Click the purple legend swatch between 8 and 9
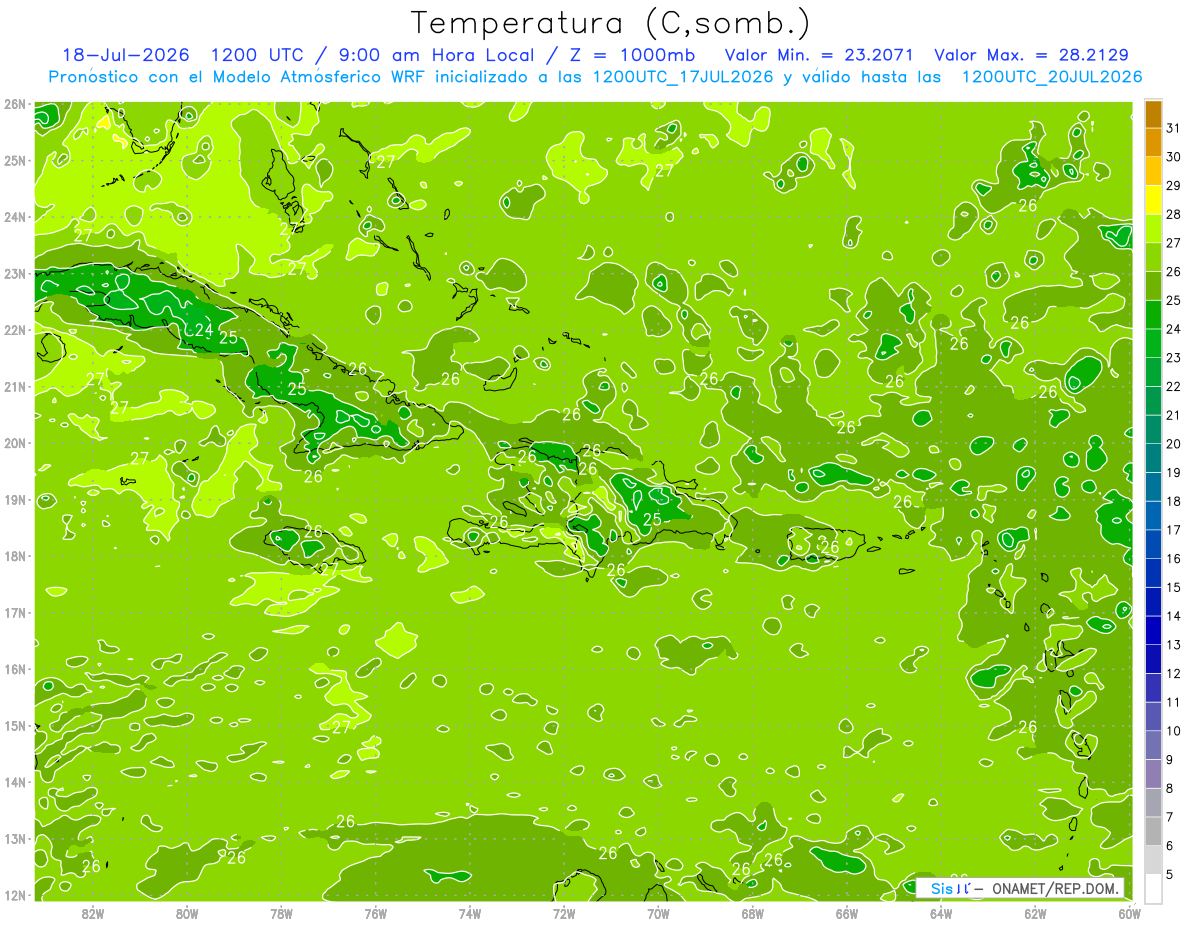 click(1153, 774)
